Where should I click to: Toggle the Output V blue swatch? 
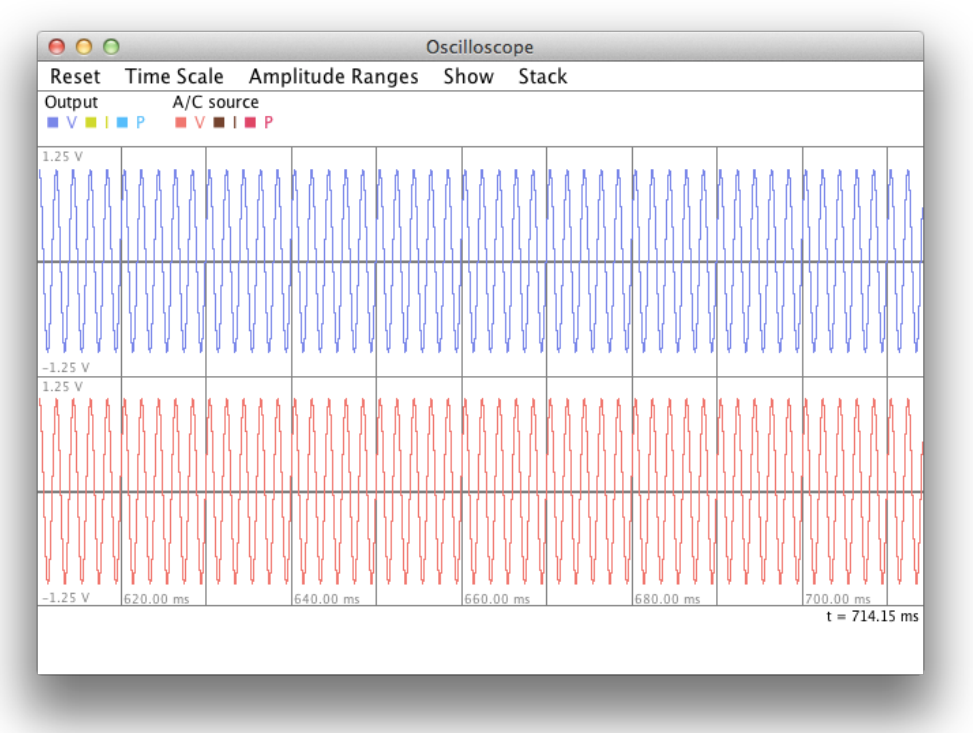point(53,122)
